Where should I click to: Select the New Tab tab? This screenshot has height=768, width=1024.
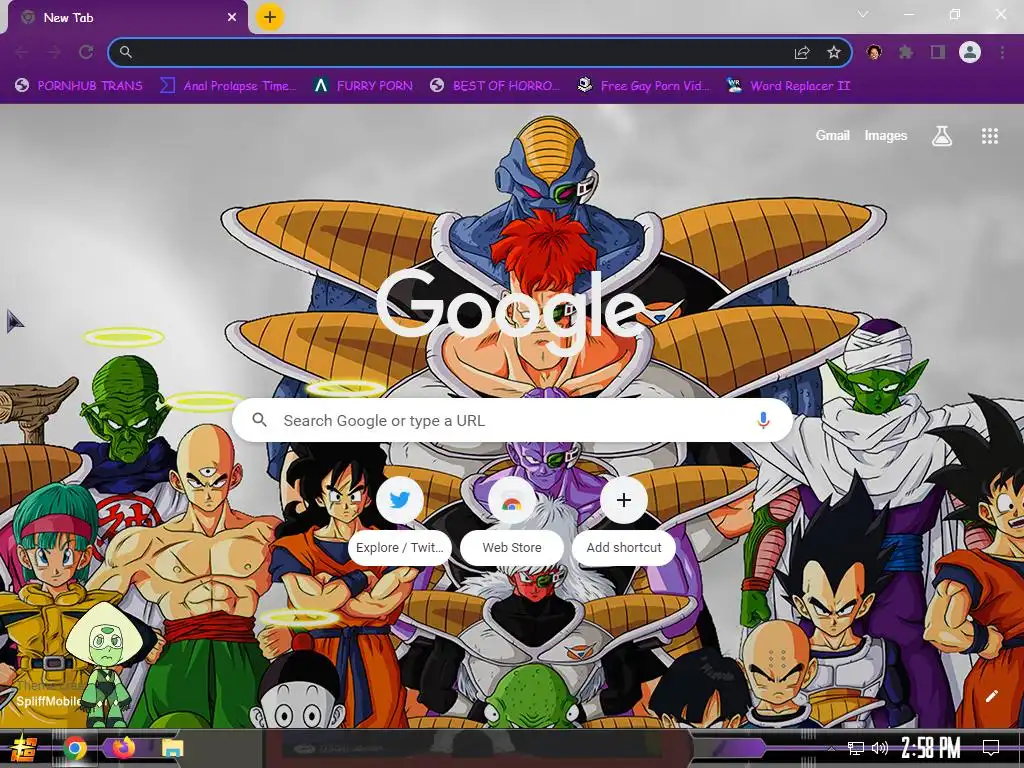click(x=128, y=18)
